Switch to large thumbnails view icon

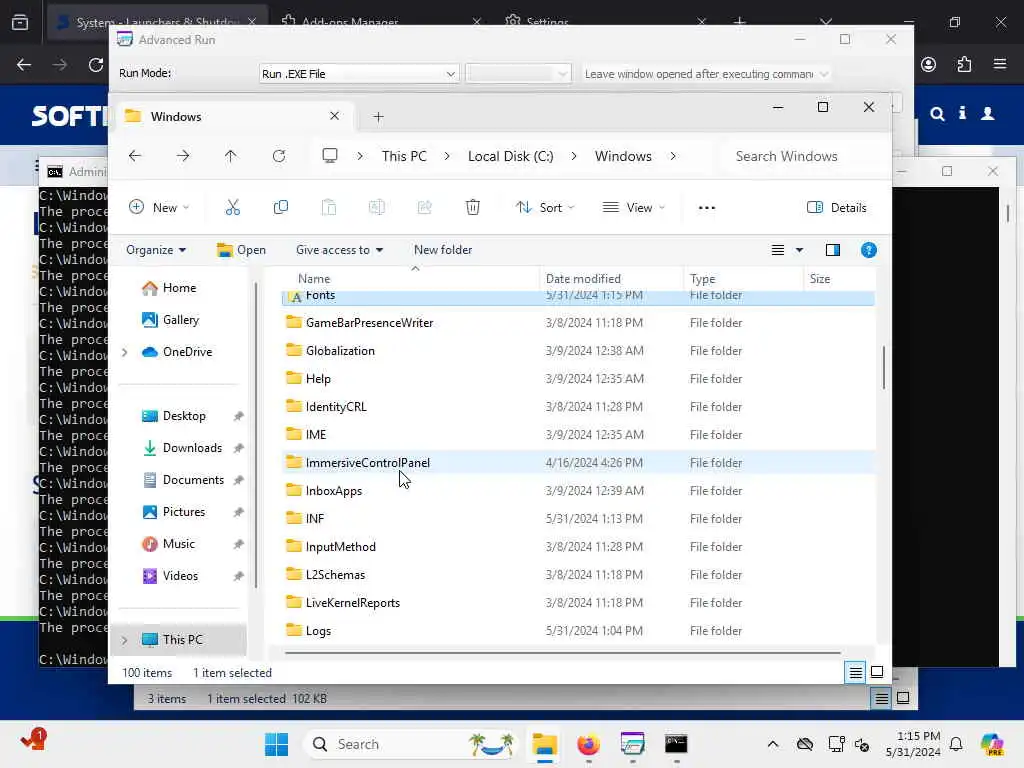(877, 672)
